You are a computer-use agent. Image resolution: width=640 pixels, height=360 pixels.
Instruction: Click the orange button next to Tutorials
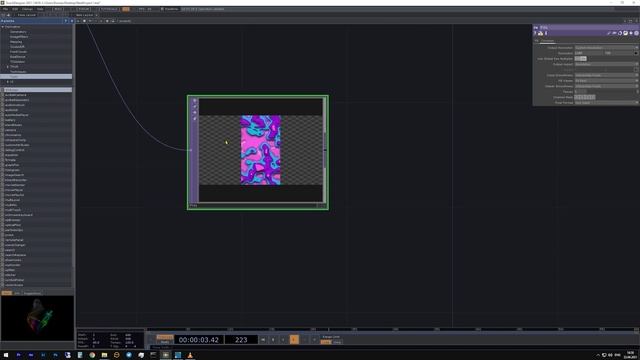coord(126,9)
